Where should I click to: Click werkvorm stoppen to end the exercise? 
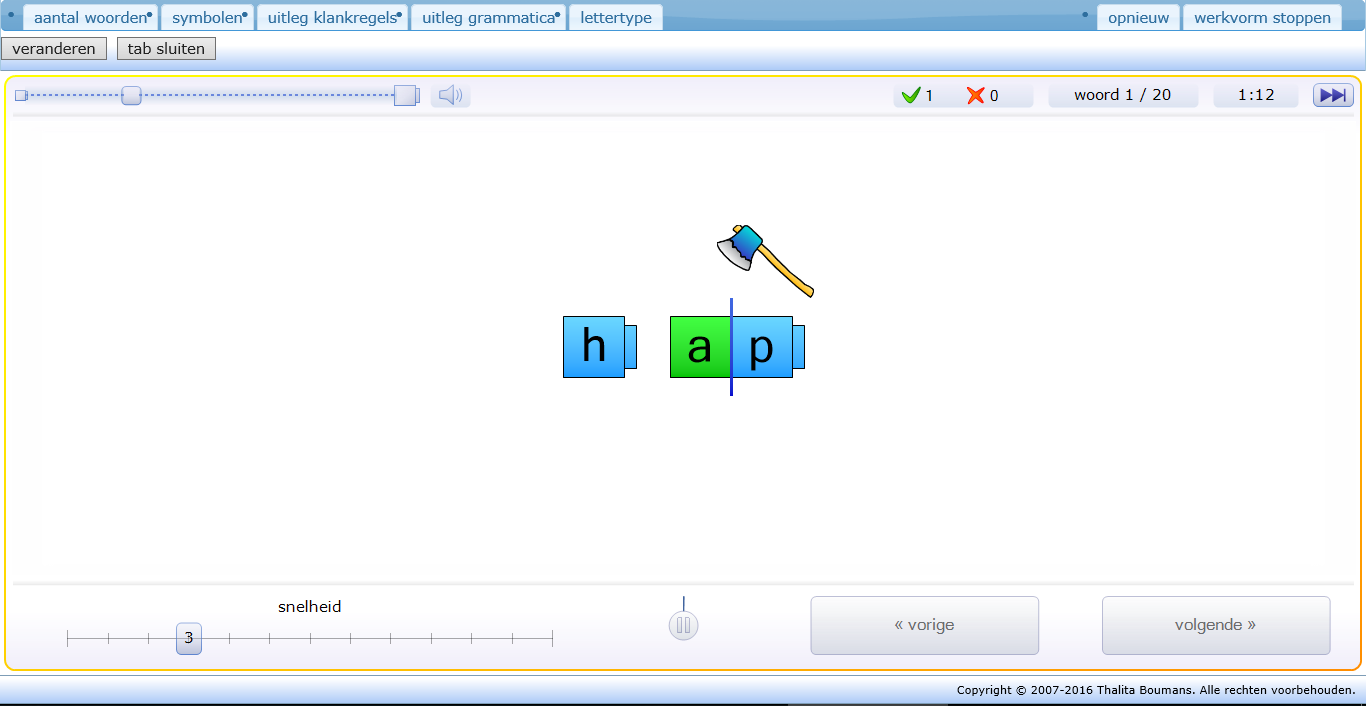(x=1262, y=18)
